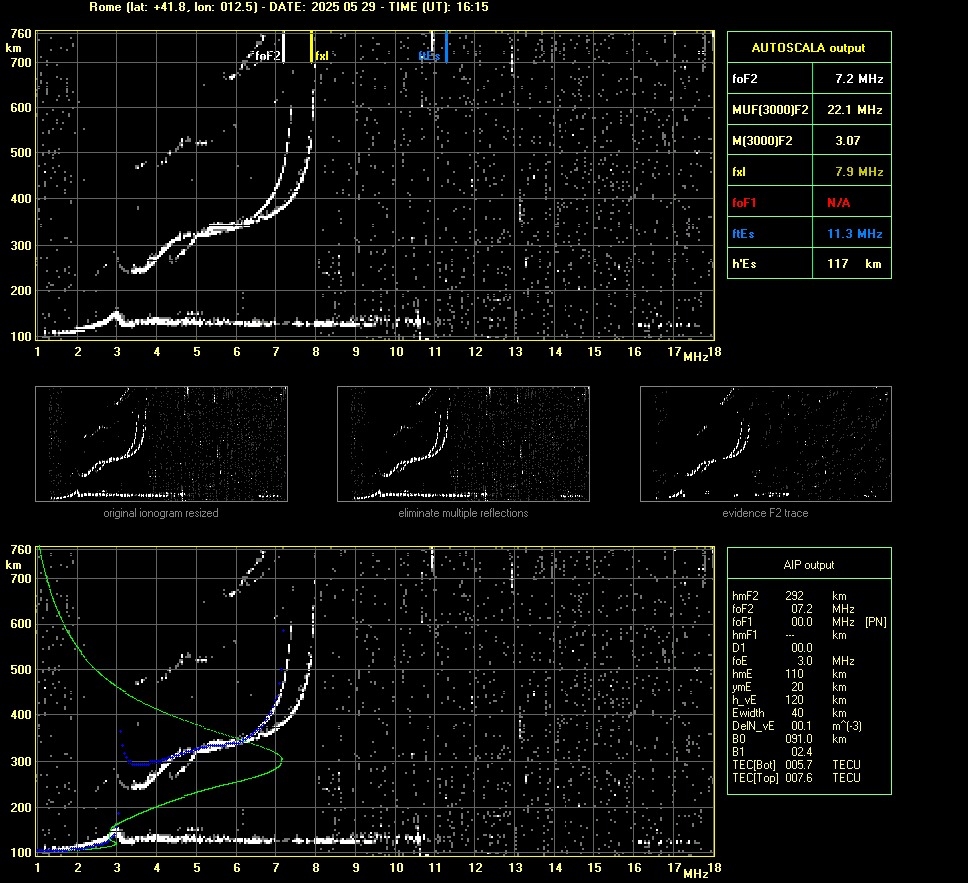This screenshot has width=968, height=883.
Task: Click the ionogram header title text
Action: pos(289,7)
